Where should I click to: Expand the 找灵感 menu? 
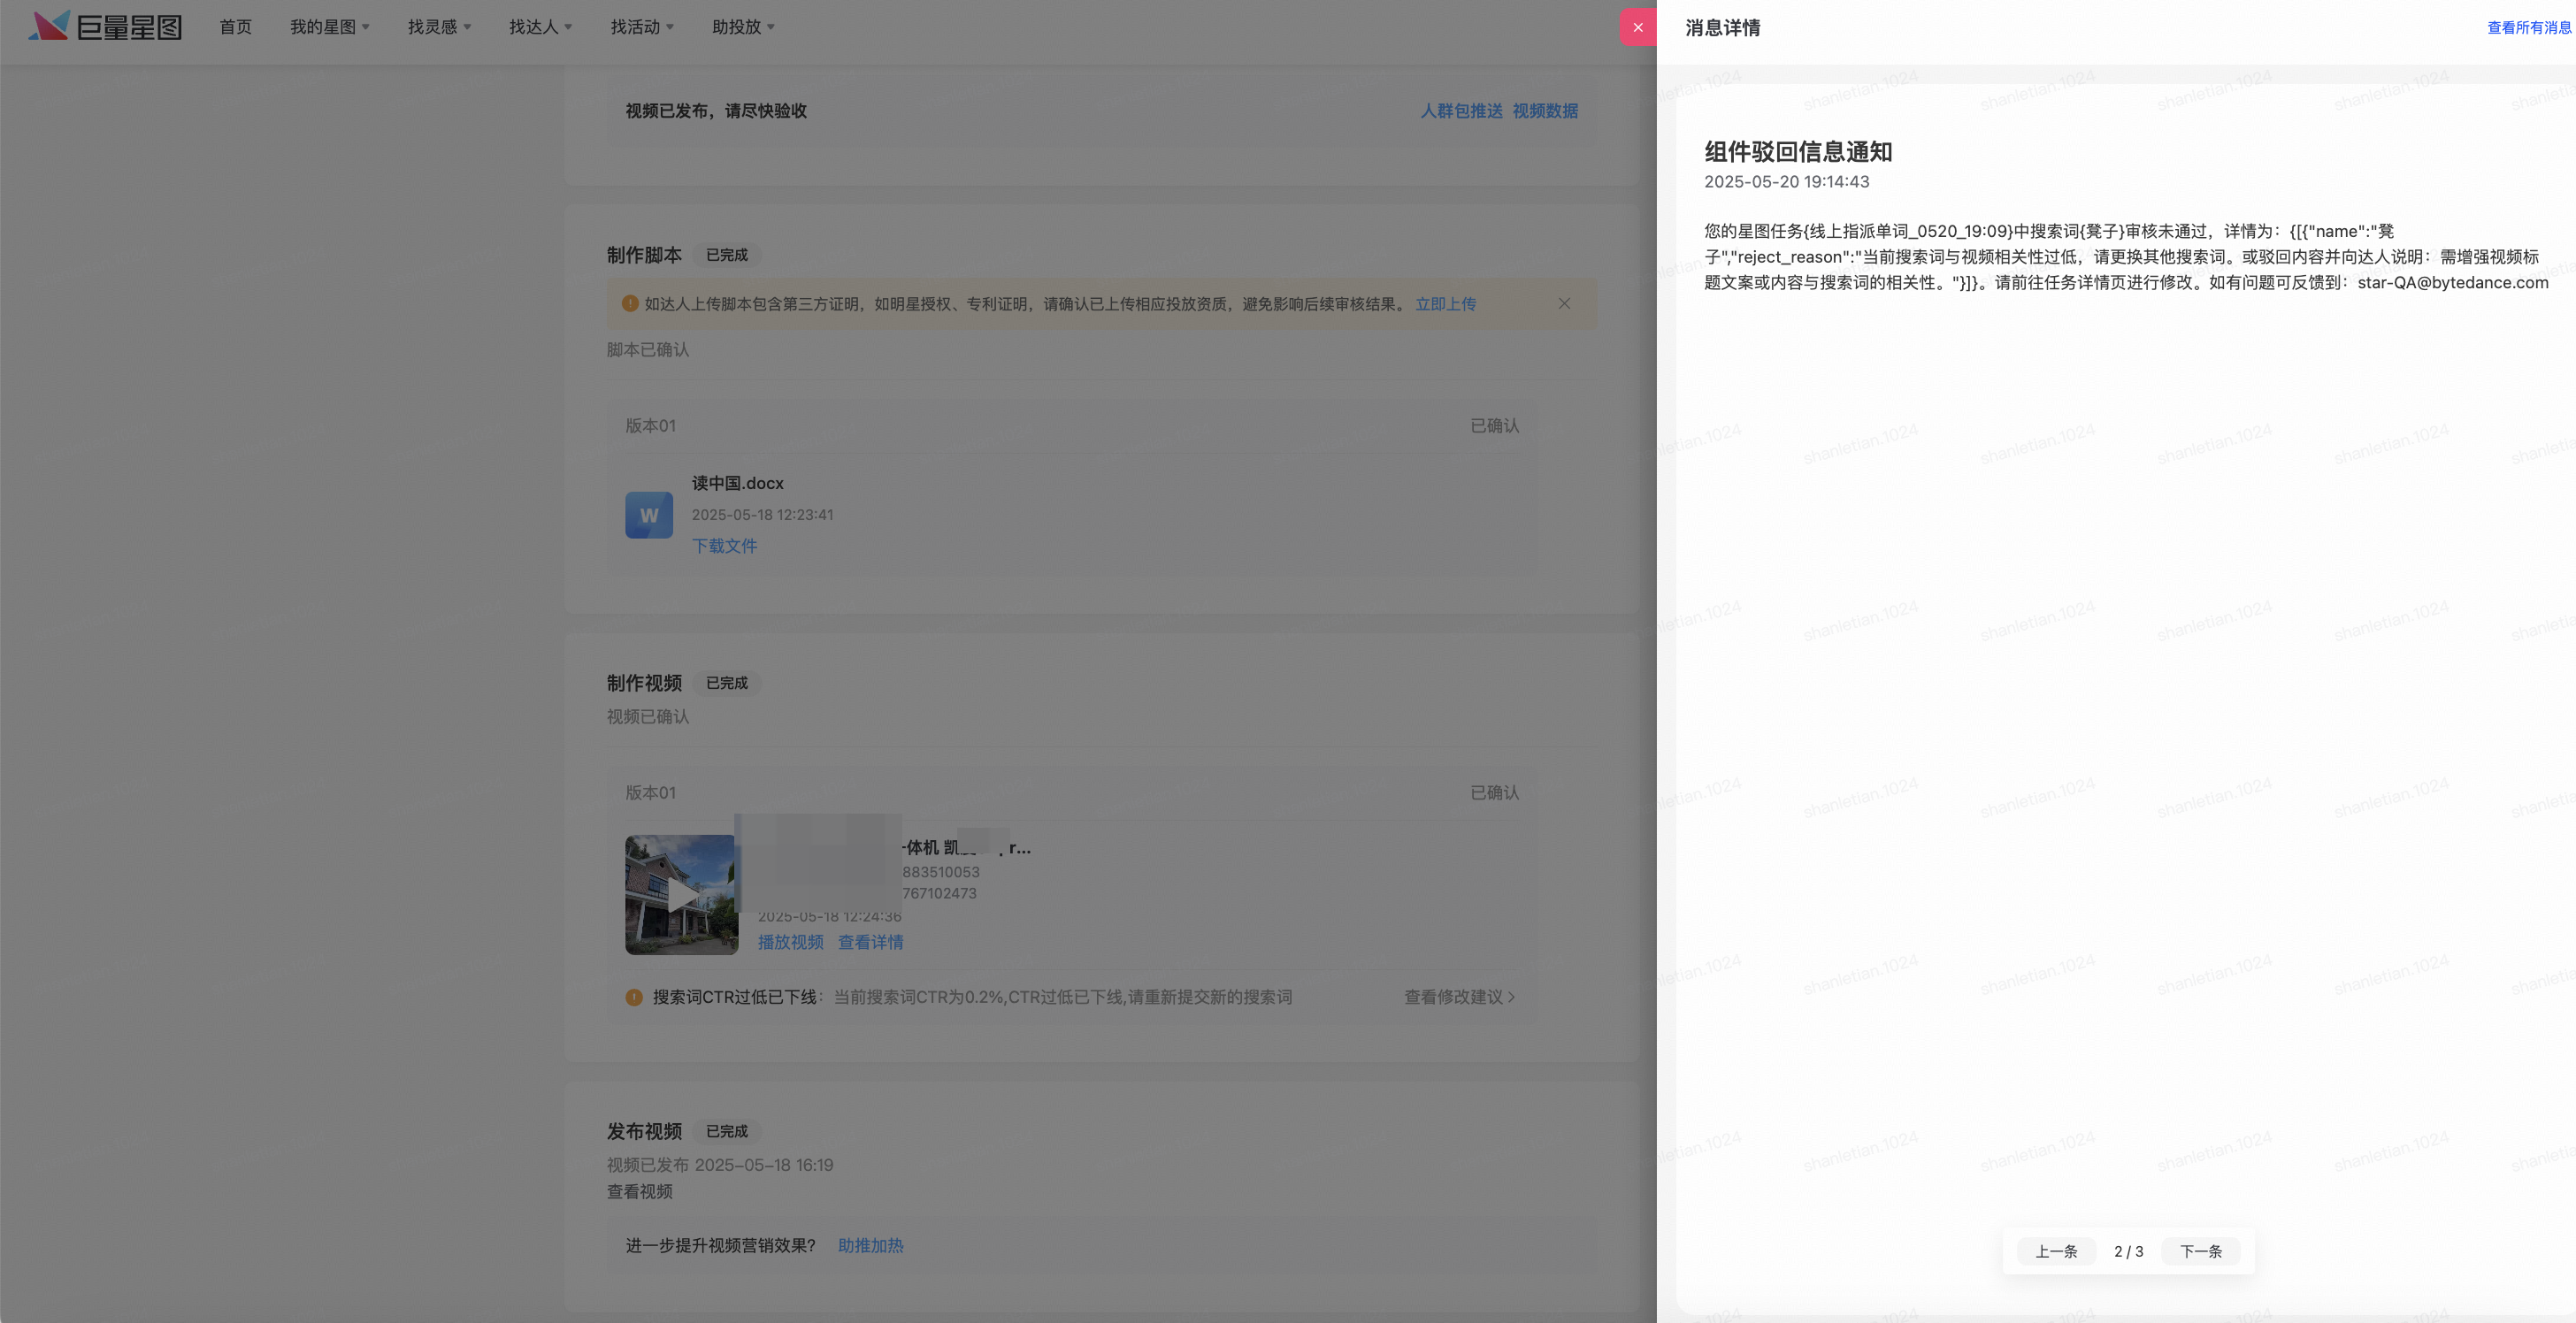pyautogui.click(x=439, y=27)
